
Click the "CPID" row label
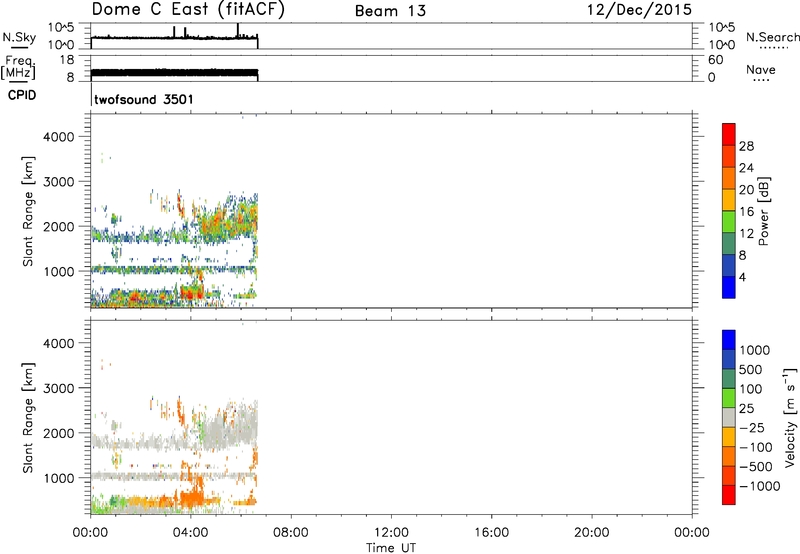22,95
